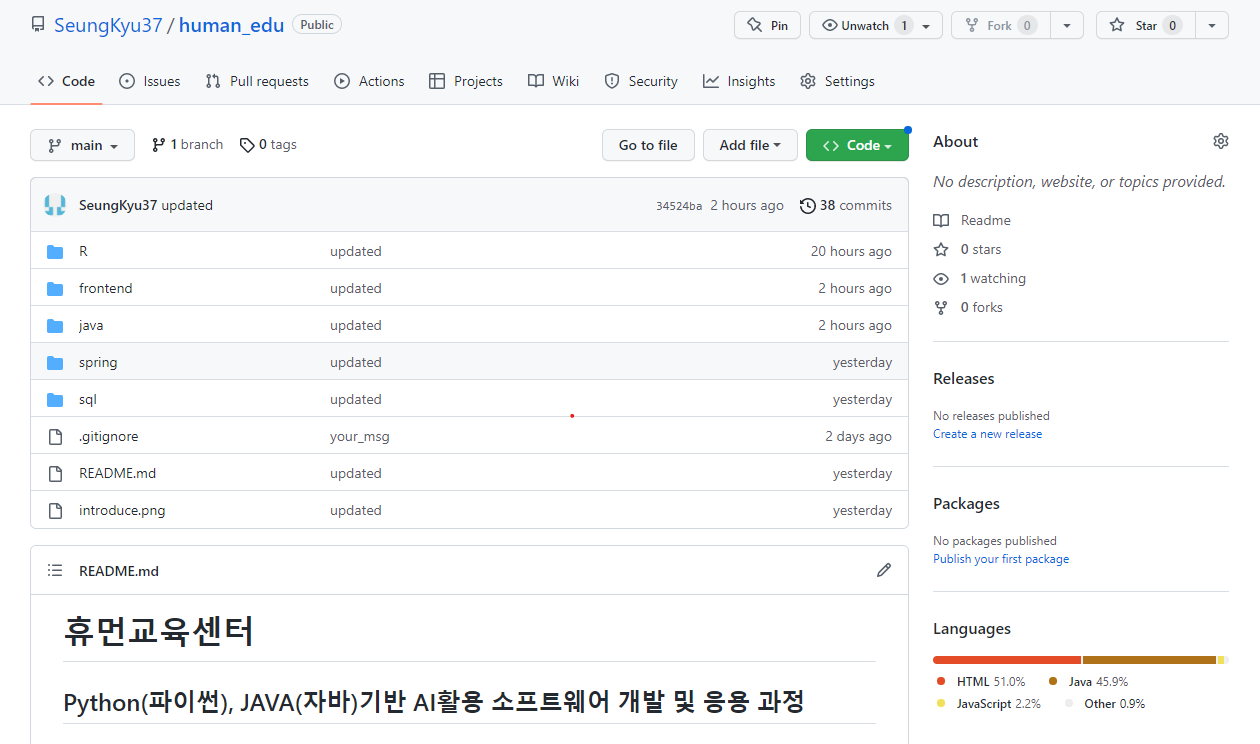Open the human_edu repository name link
The width and height of the screenshot is (1260, 744).
coord(231,25)
